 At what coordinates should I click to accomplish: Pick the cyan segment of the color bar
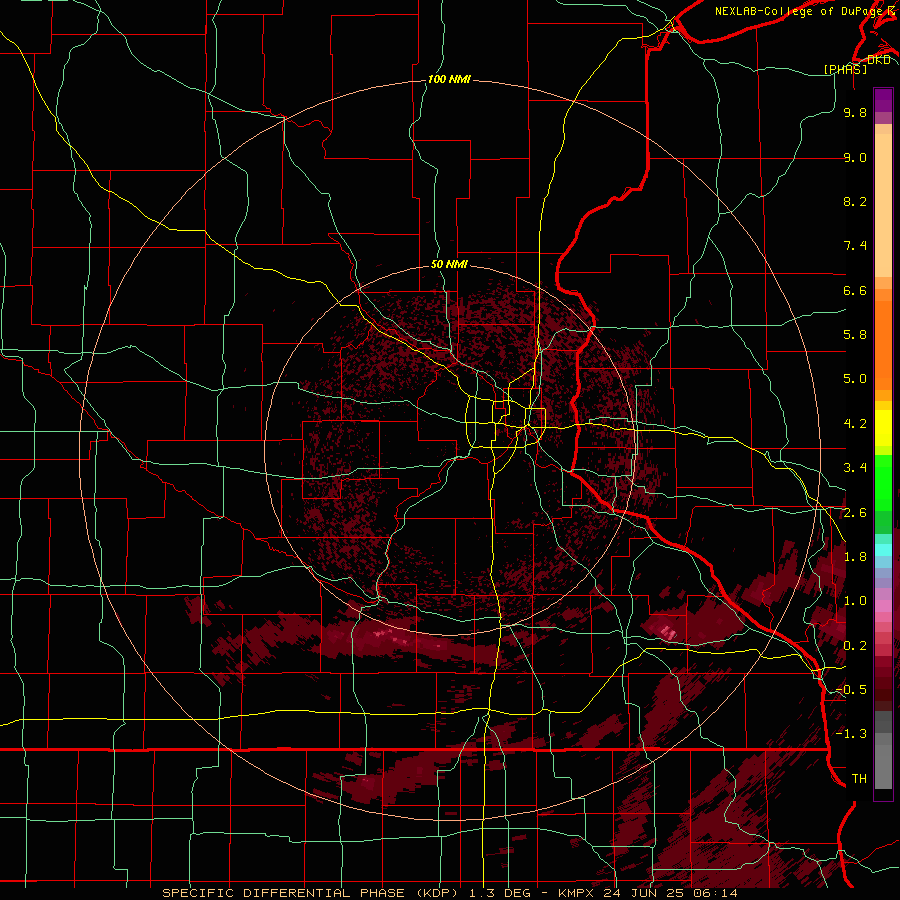coord(883,550)
